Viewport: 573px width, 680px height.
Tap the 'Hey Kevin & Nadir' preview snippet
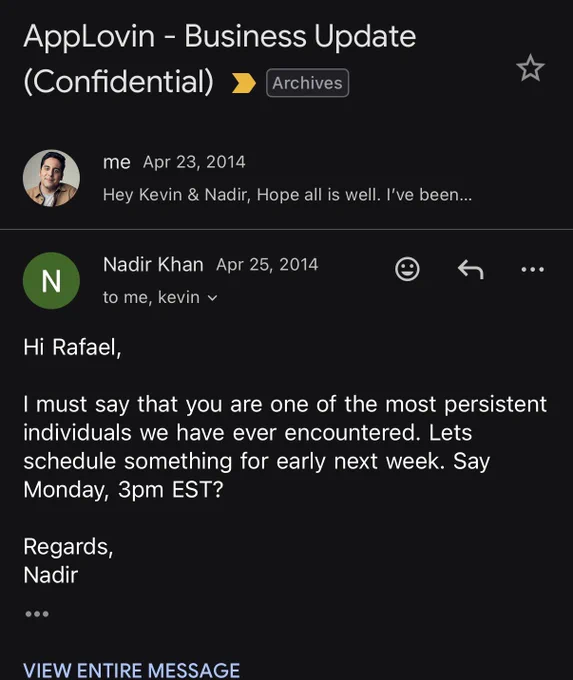(287, 195)
